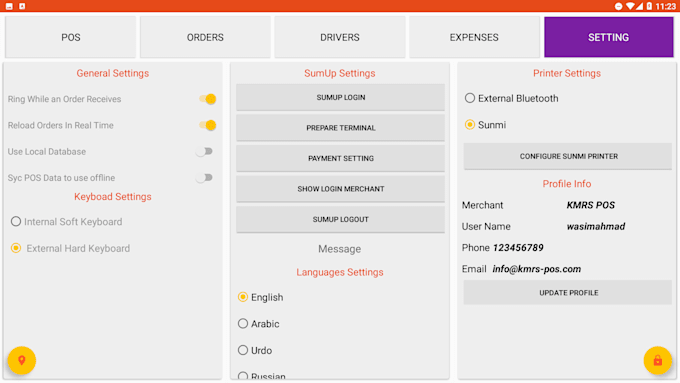The image size is (680, 383).
Task: Open PAYMENT SETTING
Action: tap(340, 158)
